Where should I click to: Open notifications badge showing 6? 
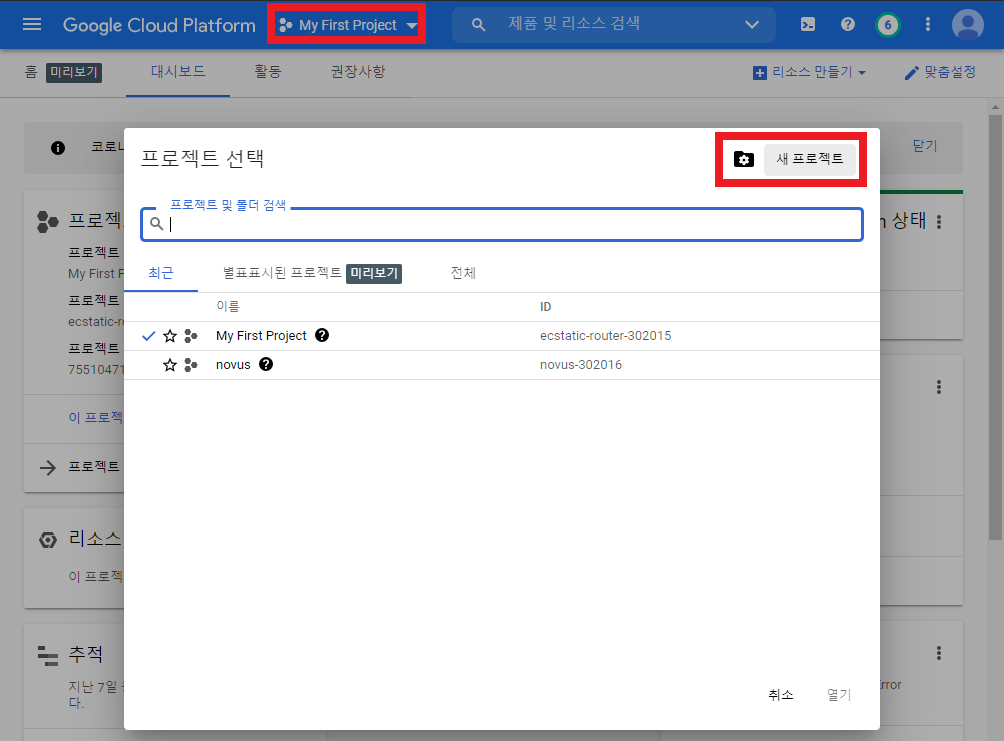coord(887,25)
